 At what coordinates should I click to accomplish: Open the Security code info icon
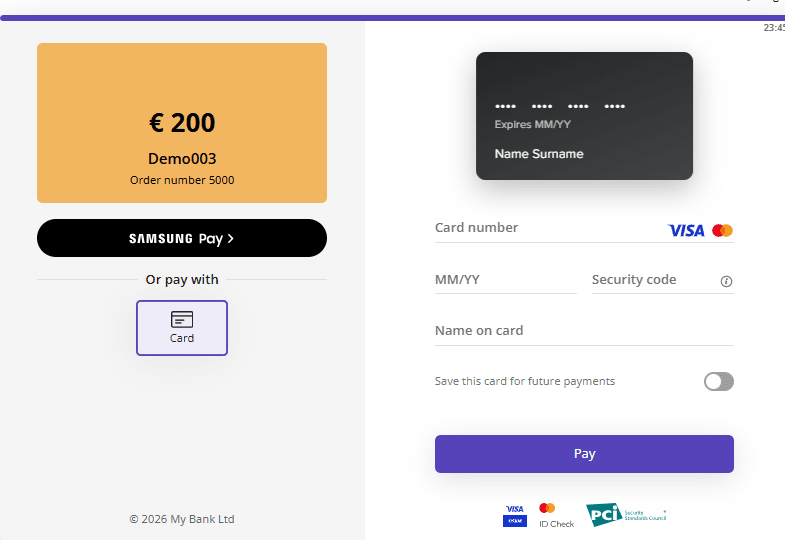[726, 281]
